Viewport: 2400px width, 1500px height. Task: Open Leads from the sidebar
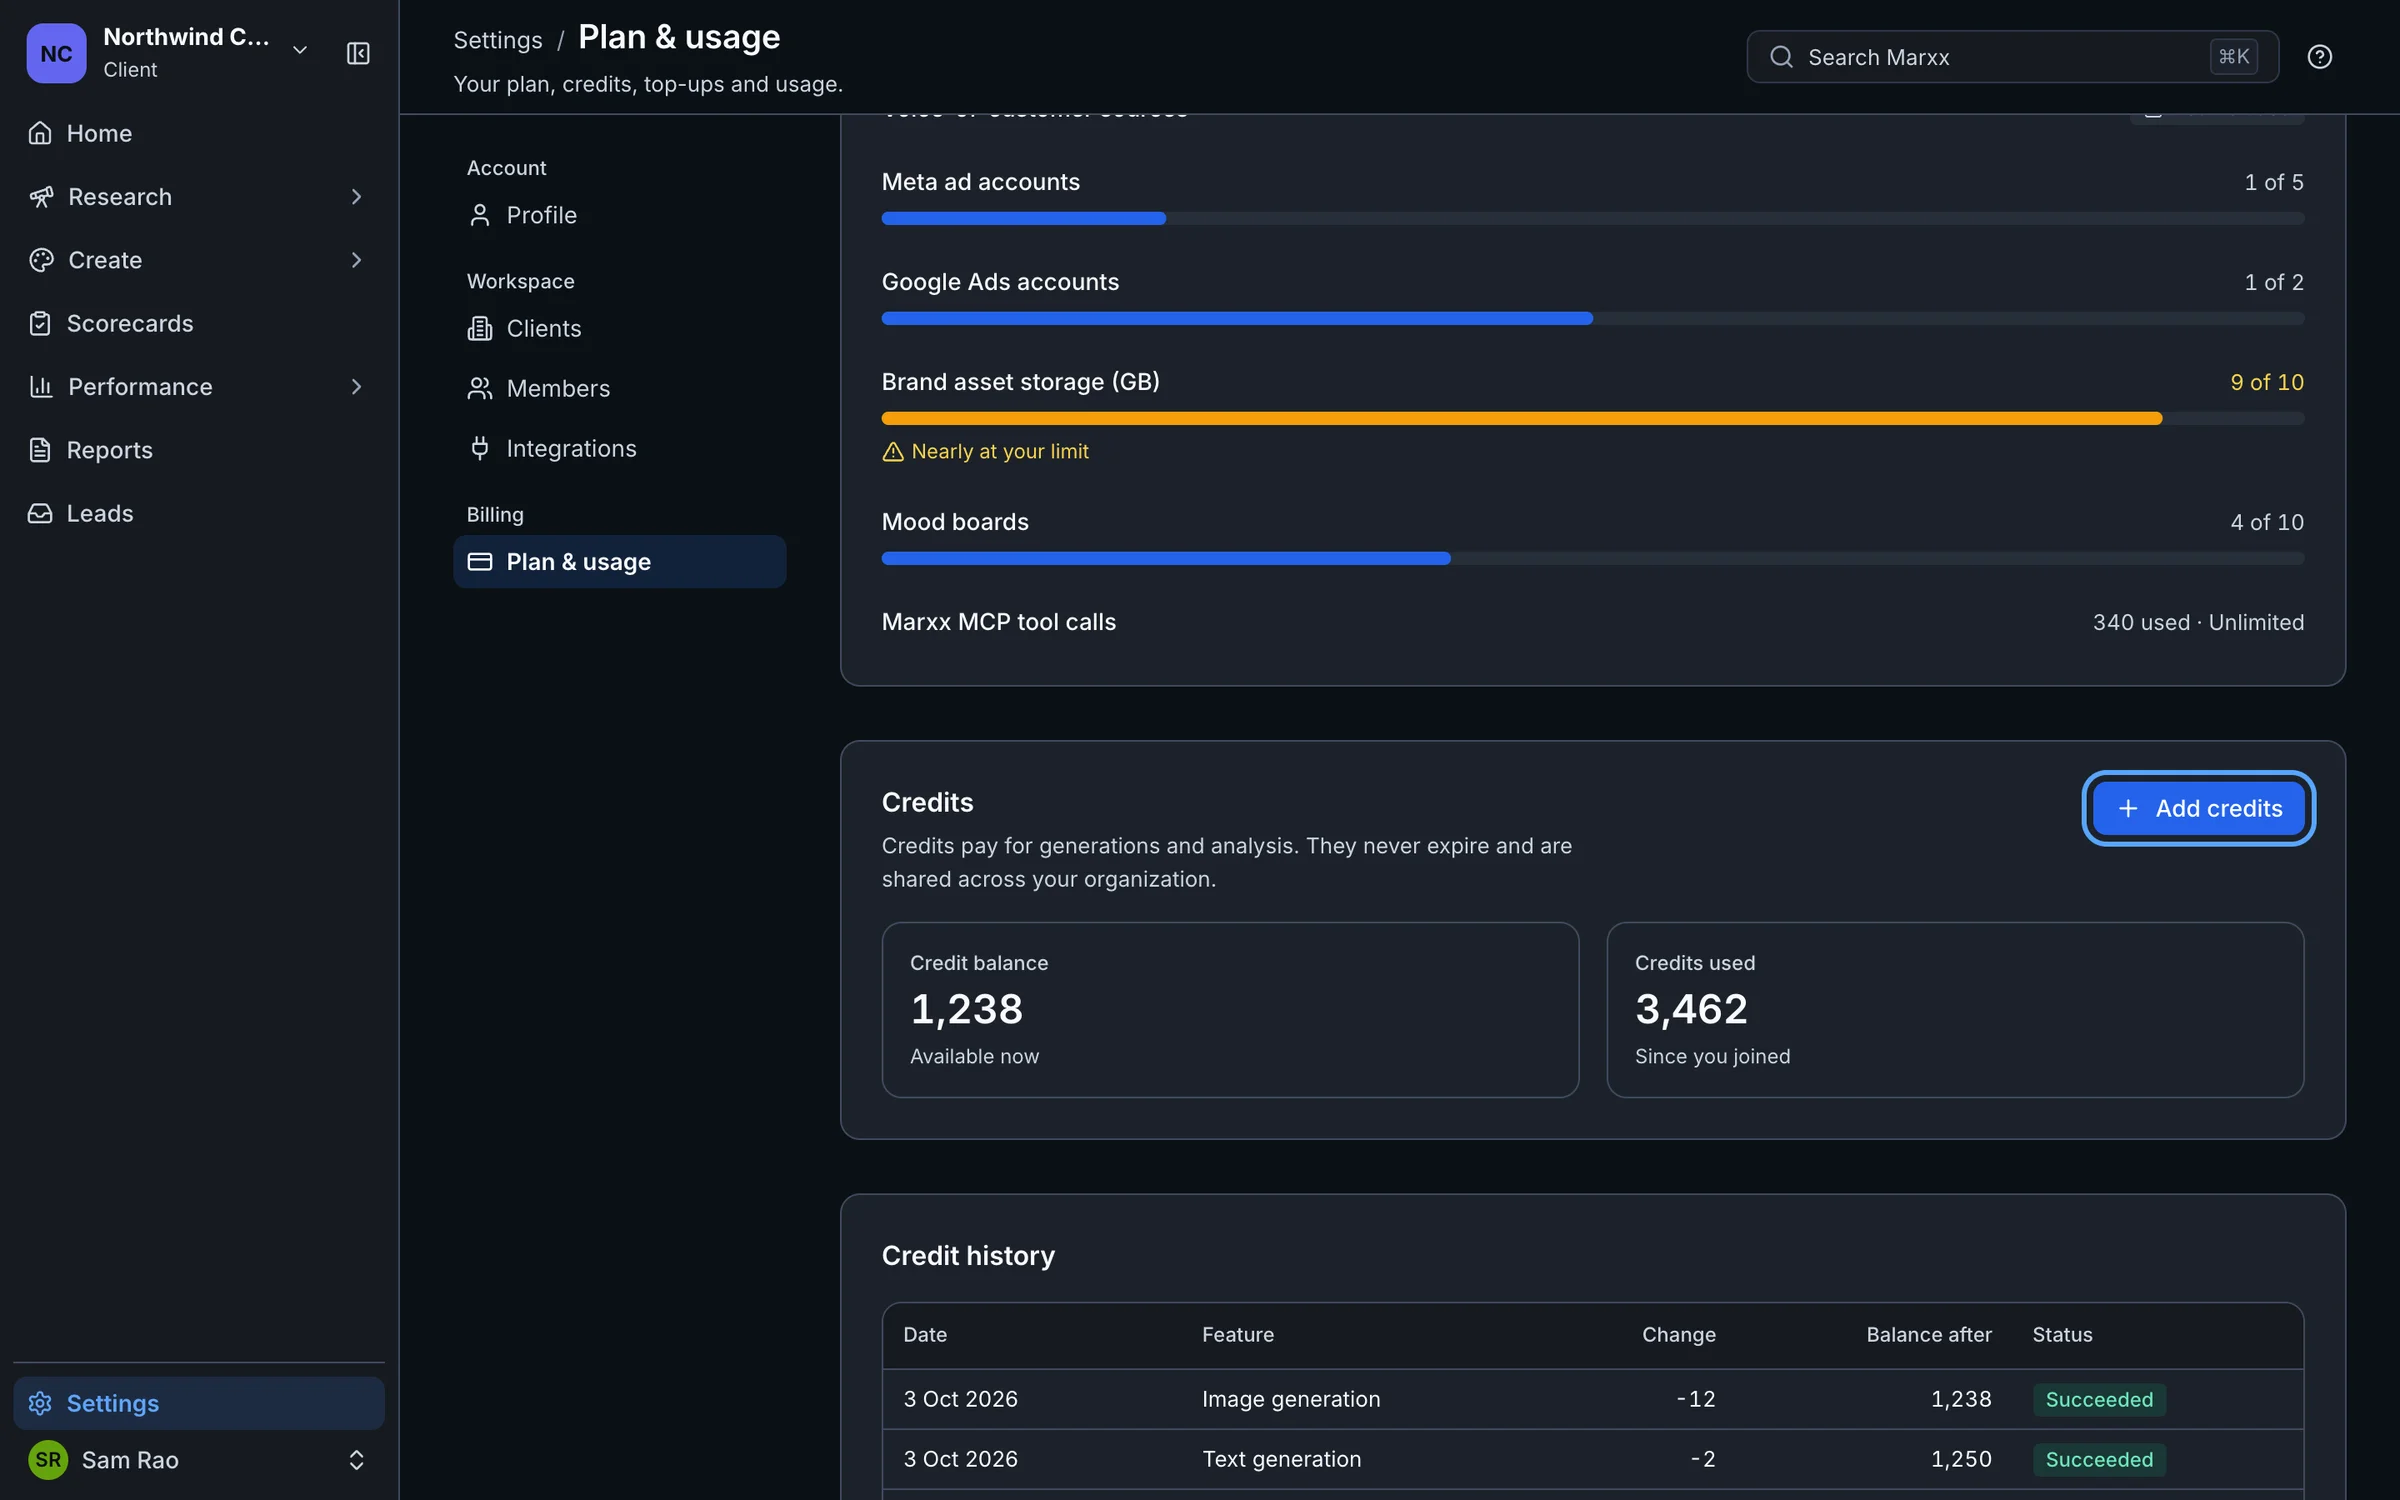point(199,513)
